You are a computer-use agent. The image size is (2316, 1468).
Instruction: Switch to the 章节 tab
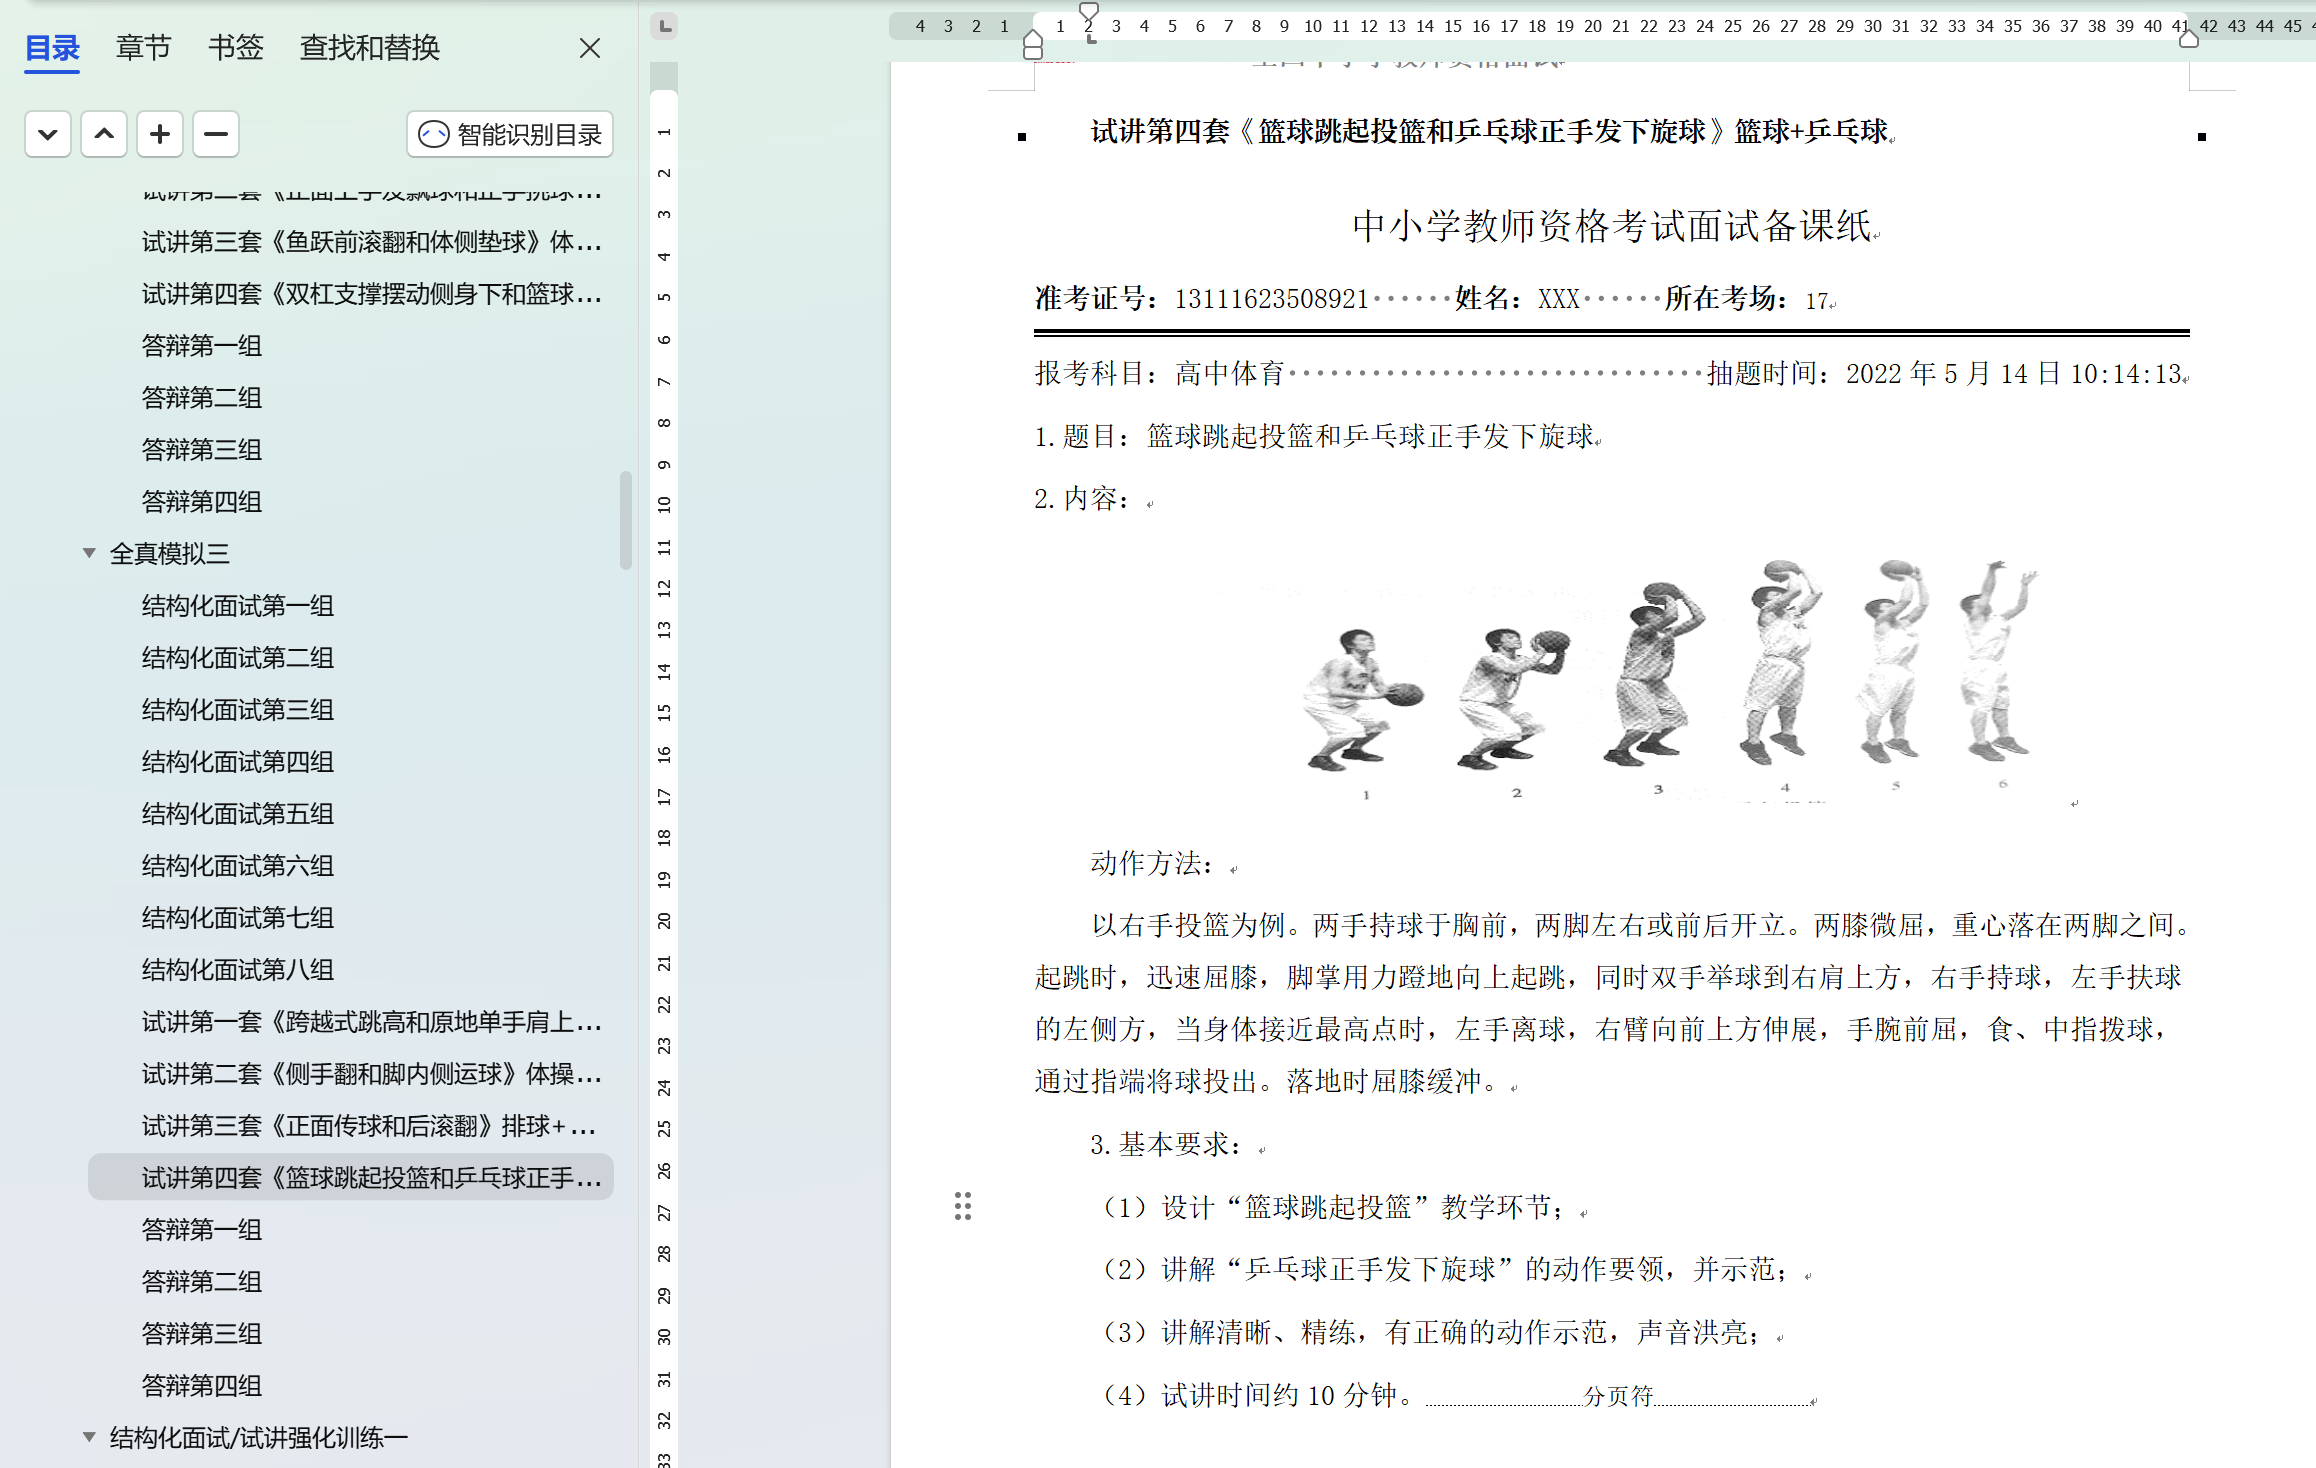coord(143,47)
